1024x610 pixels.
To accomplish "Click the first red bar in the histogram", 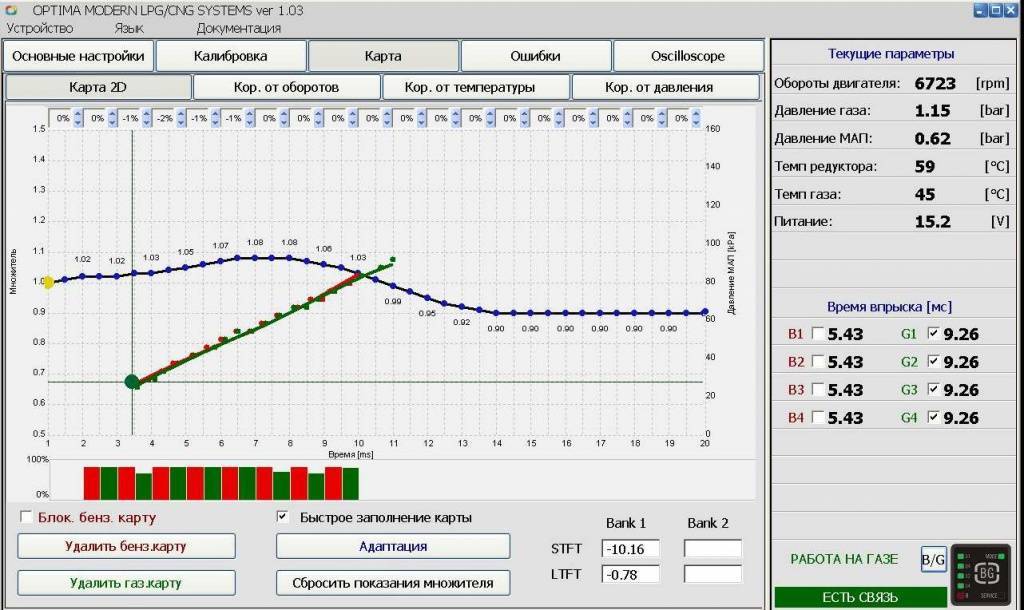I will coord(92,482).
